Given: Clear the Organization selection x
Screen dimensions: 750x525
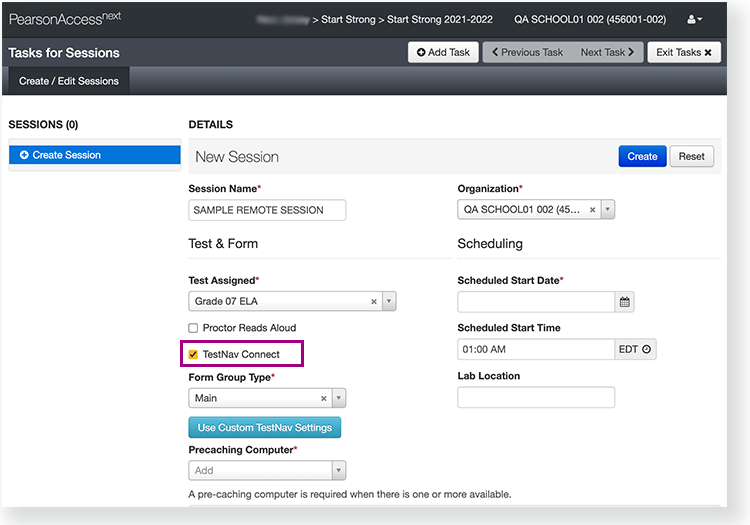Looking at the screenshot, I should click(592, 210).
